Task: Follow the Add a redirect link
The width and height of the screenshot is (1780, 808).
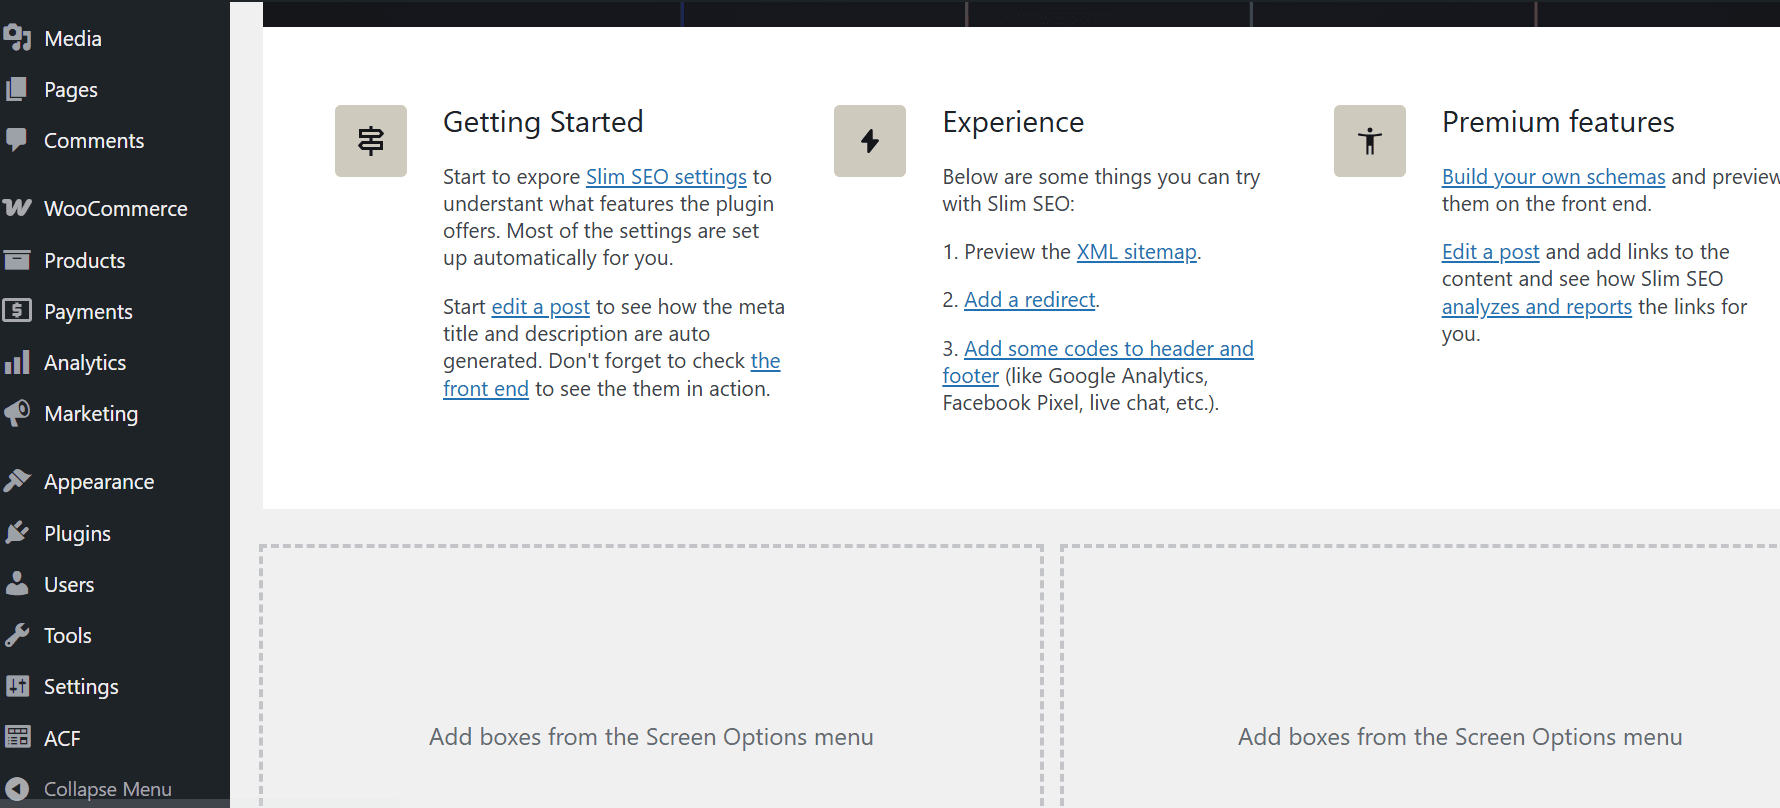Action: 1029,300
